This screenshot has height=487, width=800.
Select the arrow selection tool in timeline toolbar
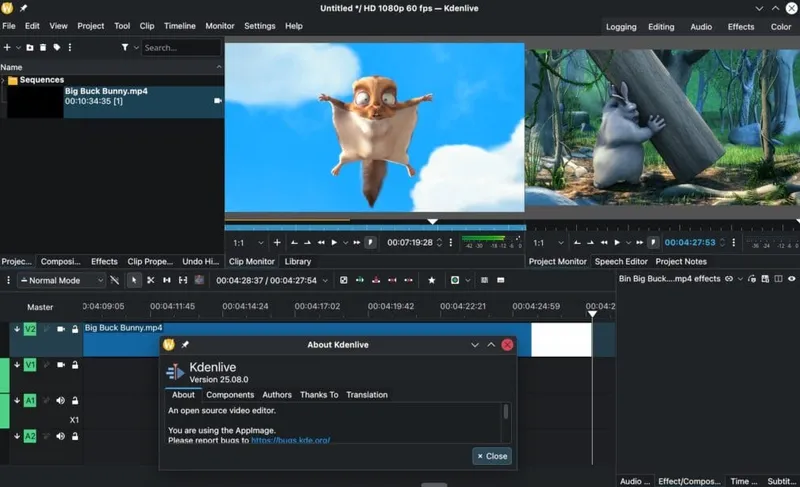(x=134, y=280)
